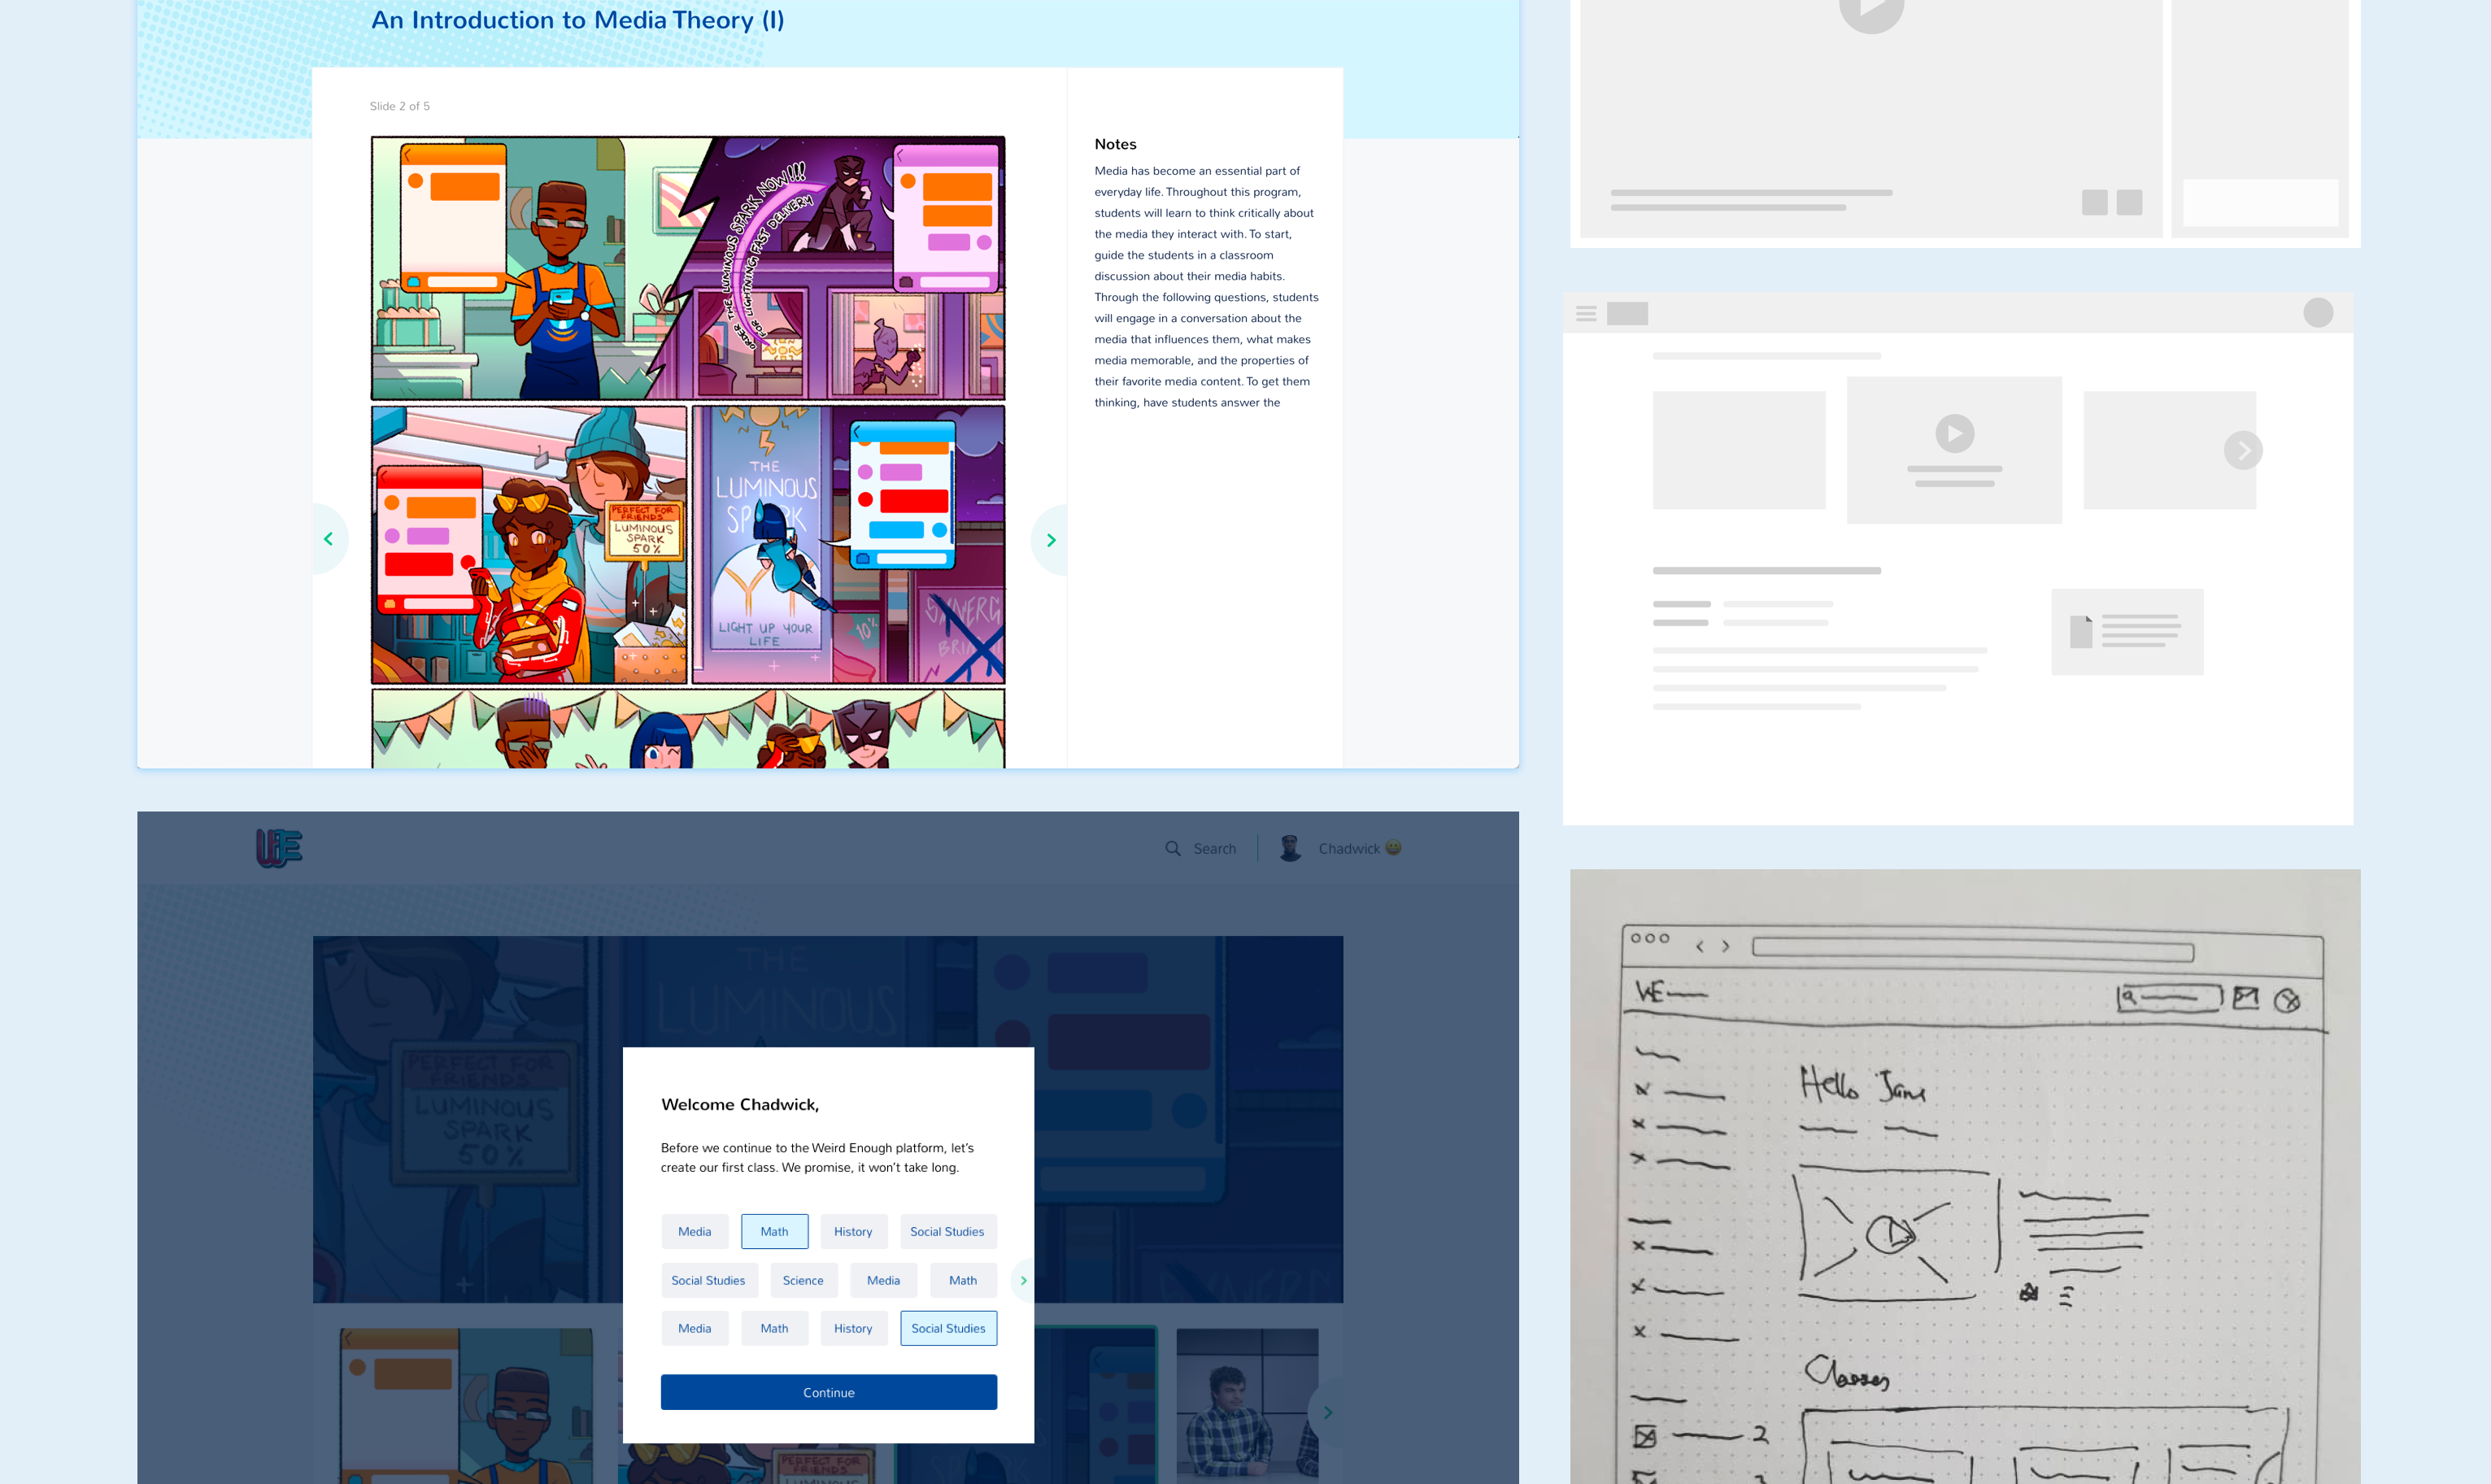Open the sketched mail envelope icon
Screen dimensions: 2491x1484
[2245, 997]
